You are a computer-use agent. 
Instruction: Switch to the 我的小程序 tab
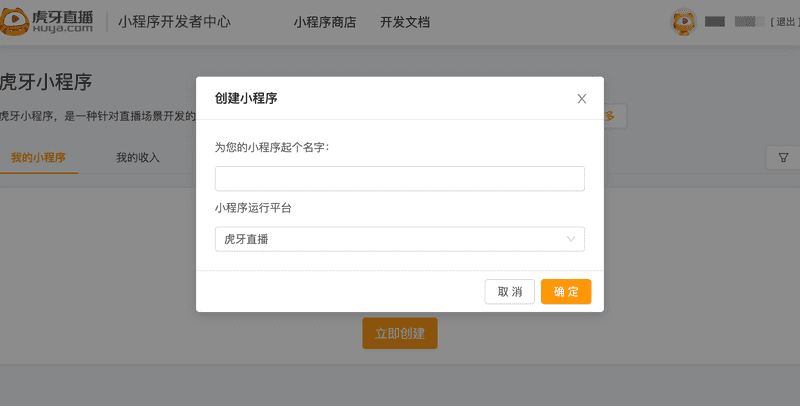(x=38, y=158)
